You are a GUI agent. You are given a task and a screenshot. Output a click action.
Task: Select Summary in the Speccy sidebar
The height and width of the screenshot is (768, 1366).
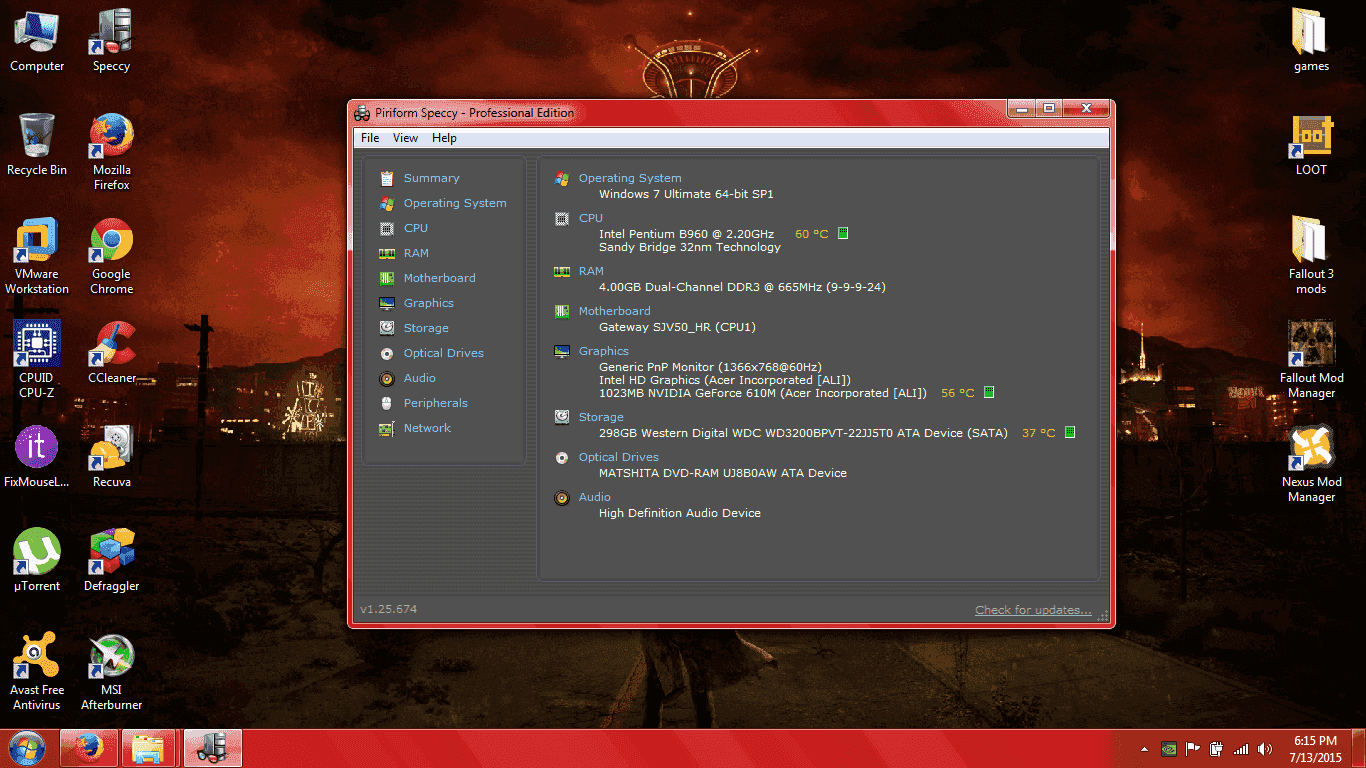(x=431, y=178)
